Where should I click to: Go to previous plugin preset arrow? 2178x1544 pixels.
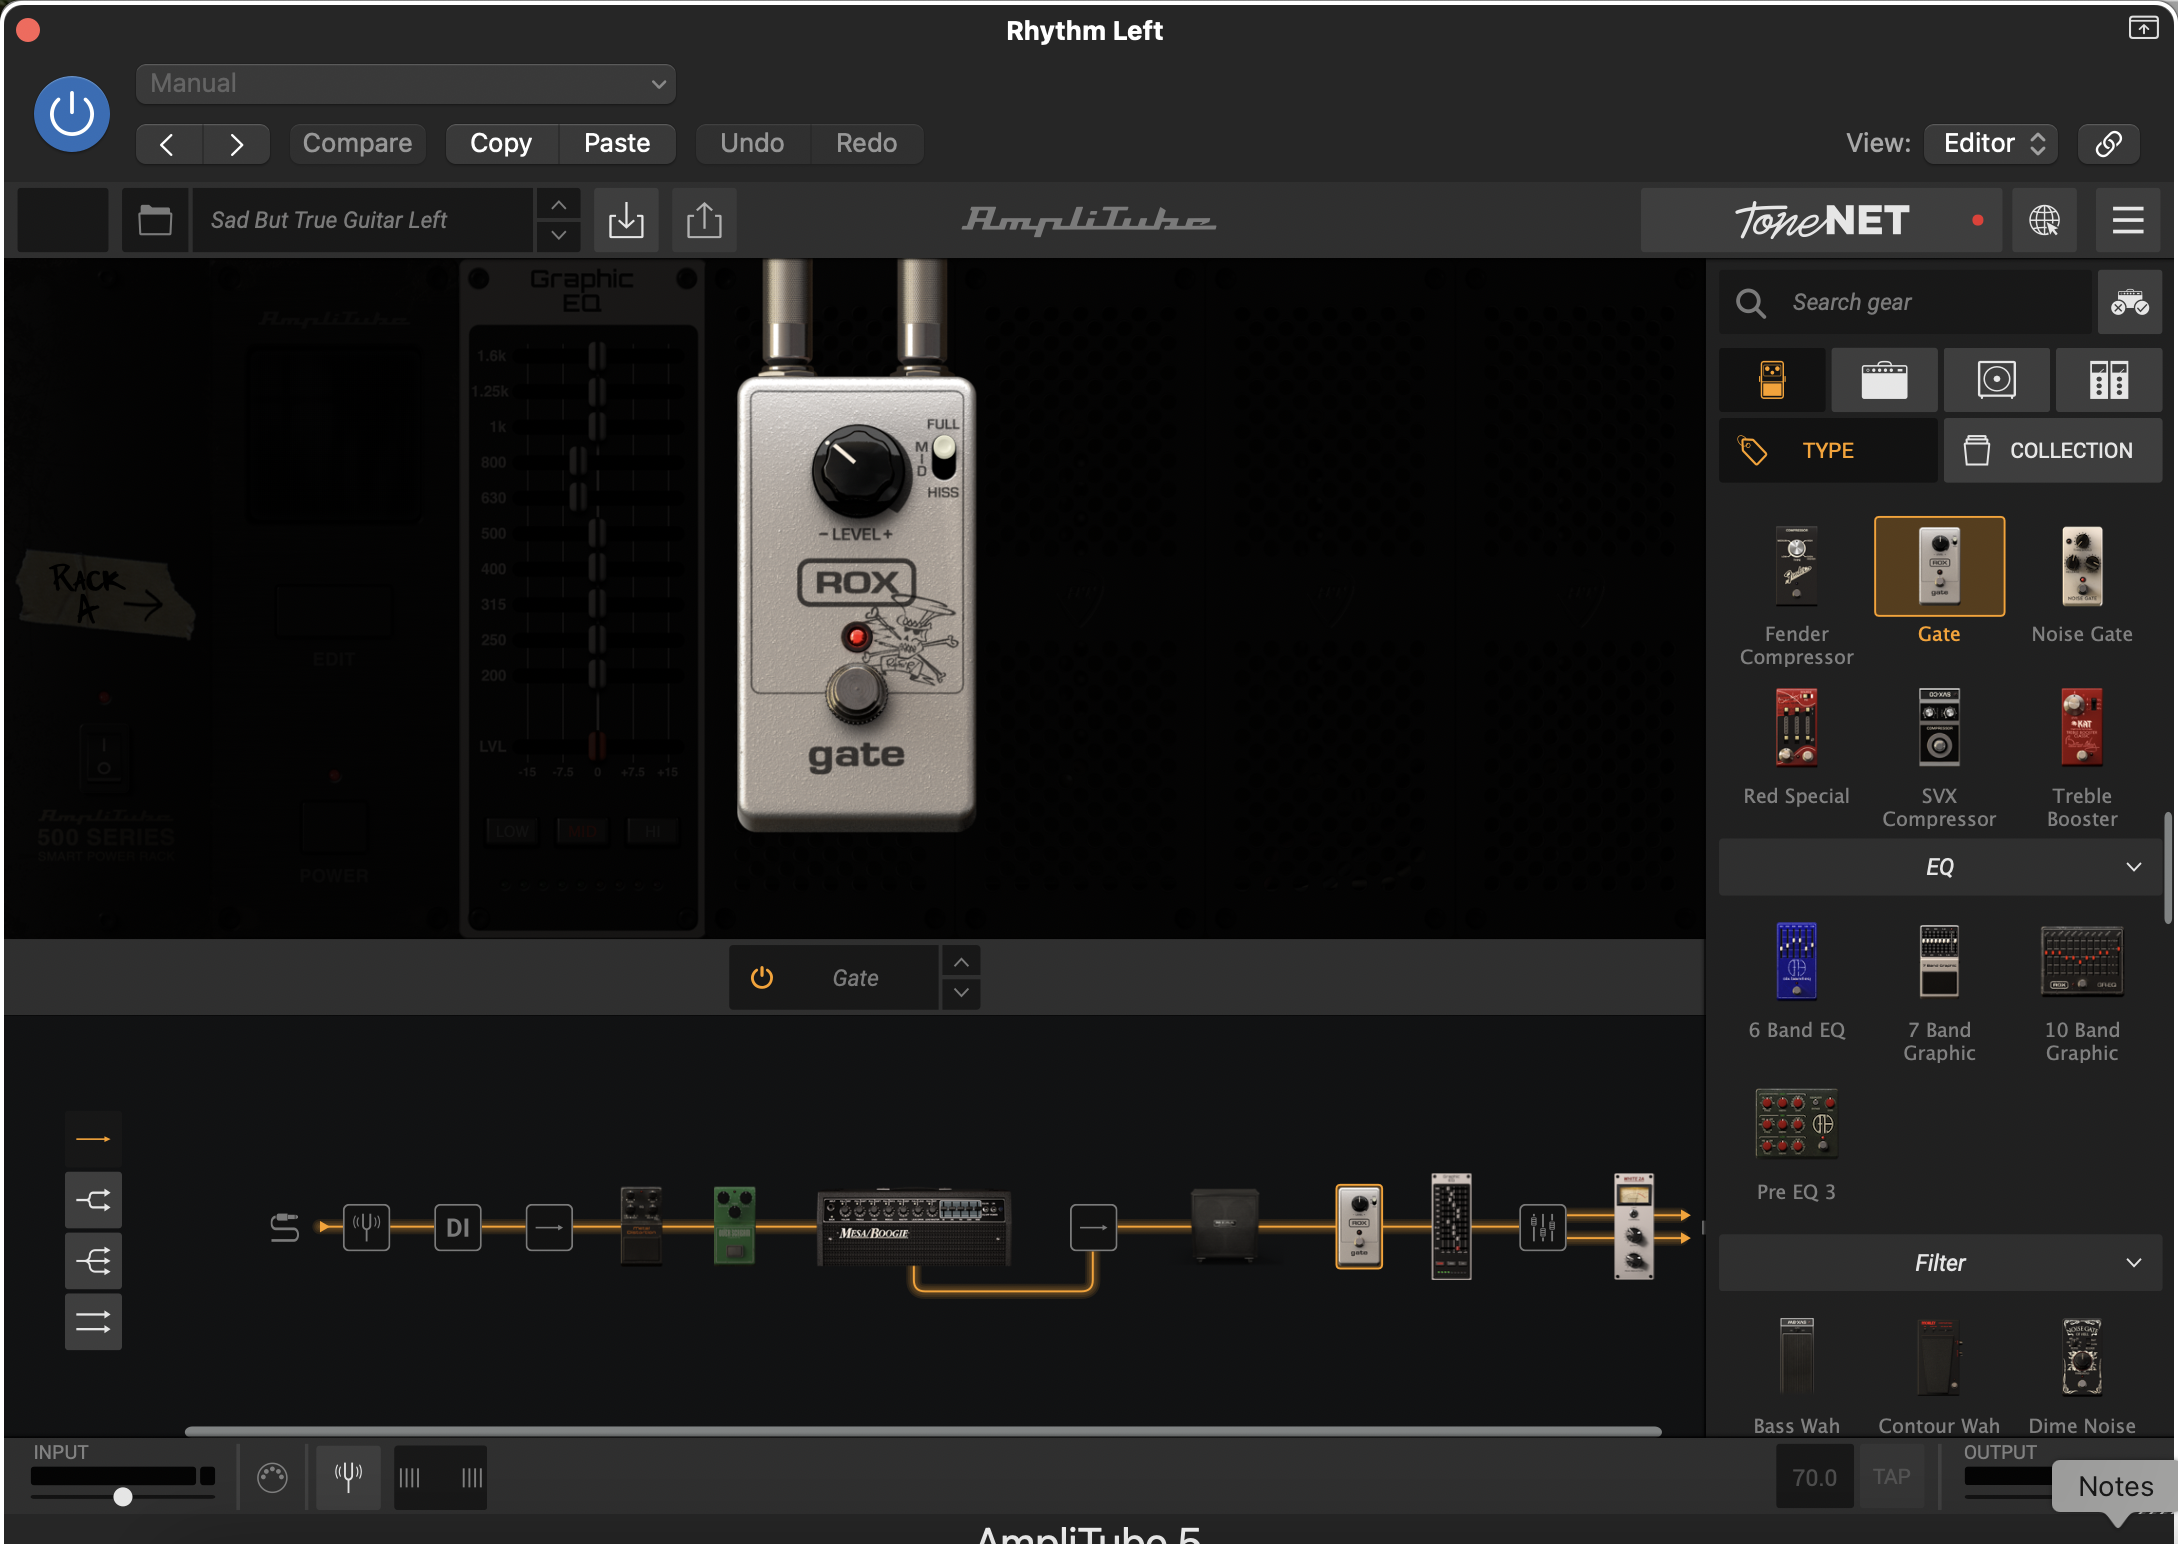pyautogui.click(x=168, y=144)
